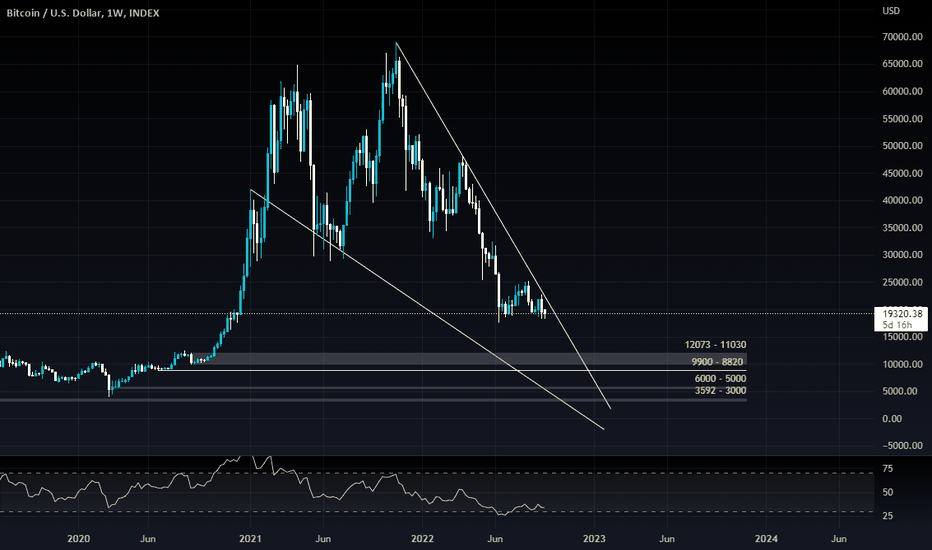Screen dimensions: 932x550
Task: Click the RSI 50 level label
Action: pyautogui.click(x=887, y=492)
